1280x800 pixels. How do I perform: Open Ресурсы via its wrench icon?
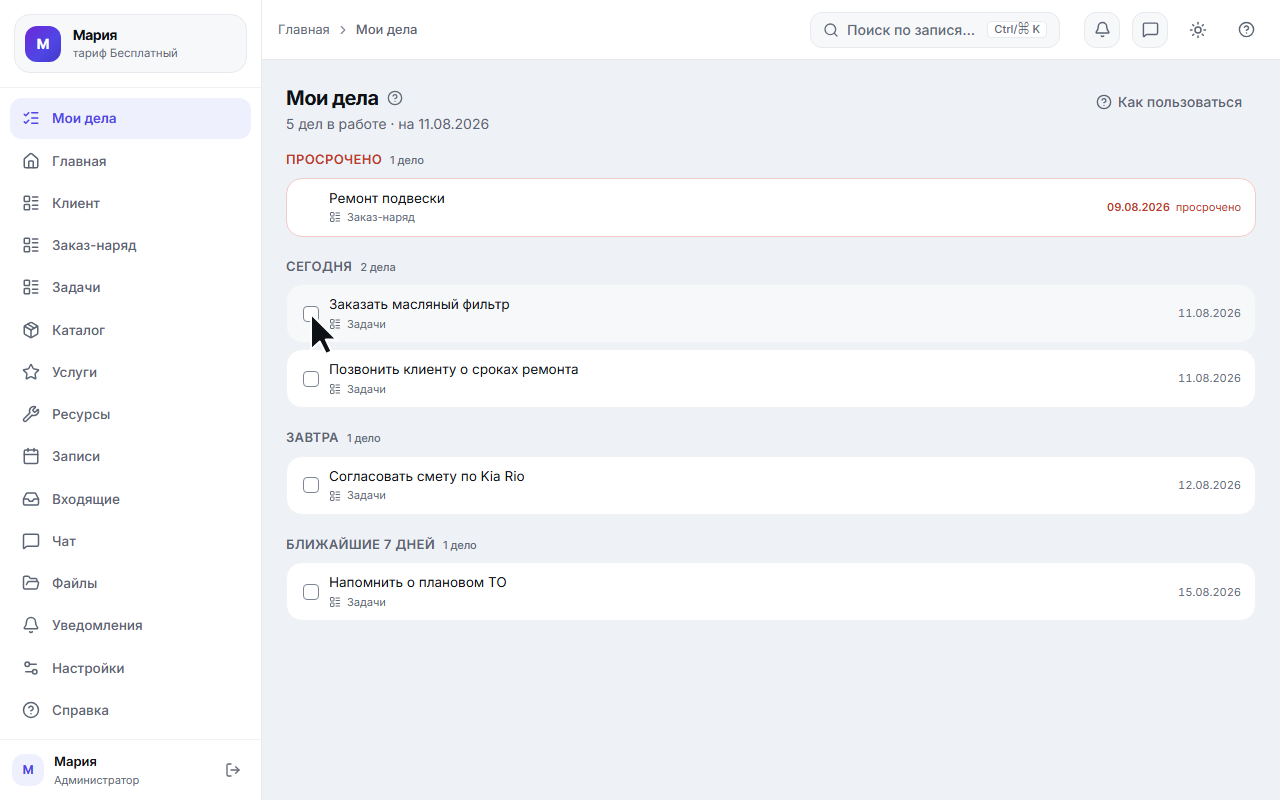click(x=31, y=414)
